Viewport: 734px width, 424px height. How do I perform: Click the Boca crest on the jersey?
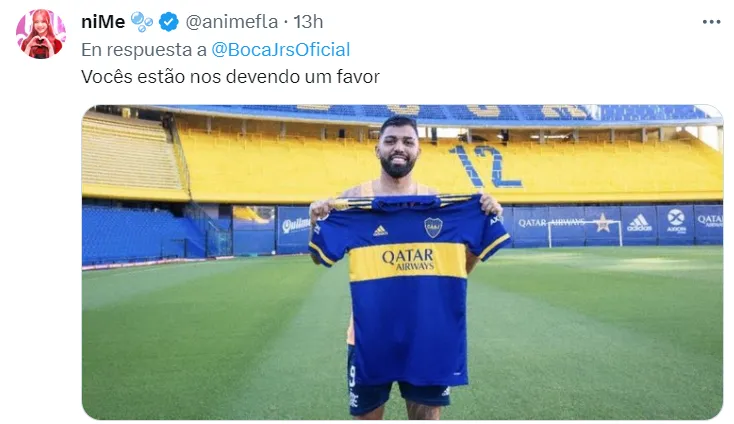(433, 227)
